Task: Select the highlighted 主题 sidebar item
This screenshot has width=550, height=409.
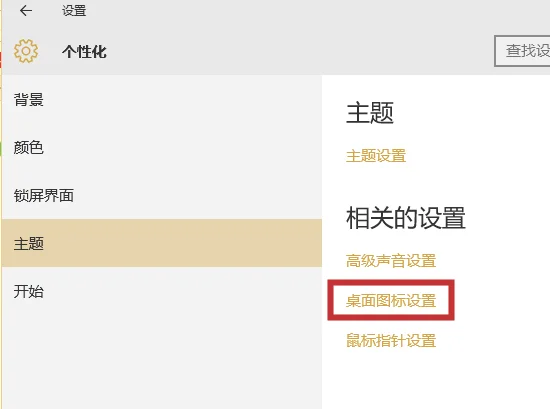Action: point(162,243)
